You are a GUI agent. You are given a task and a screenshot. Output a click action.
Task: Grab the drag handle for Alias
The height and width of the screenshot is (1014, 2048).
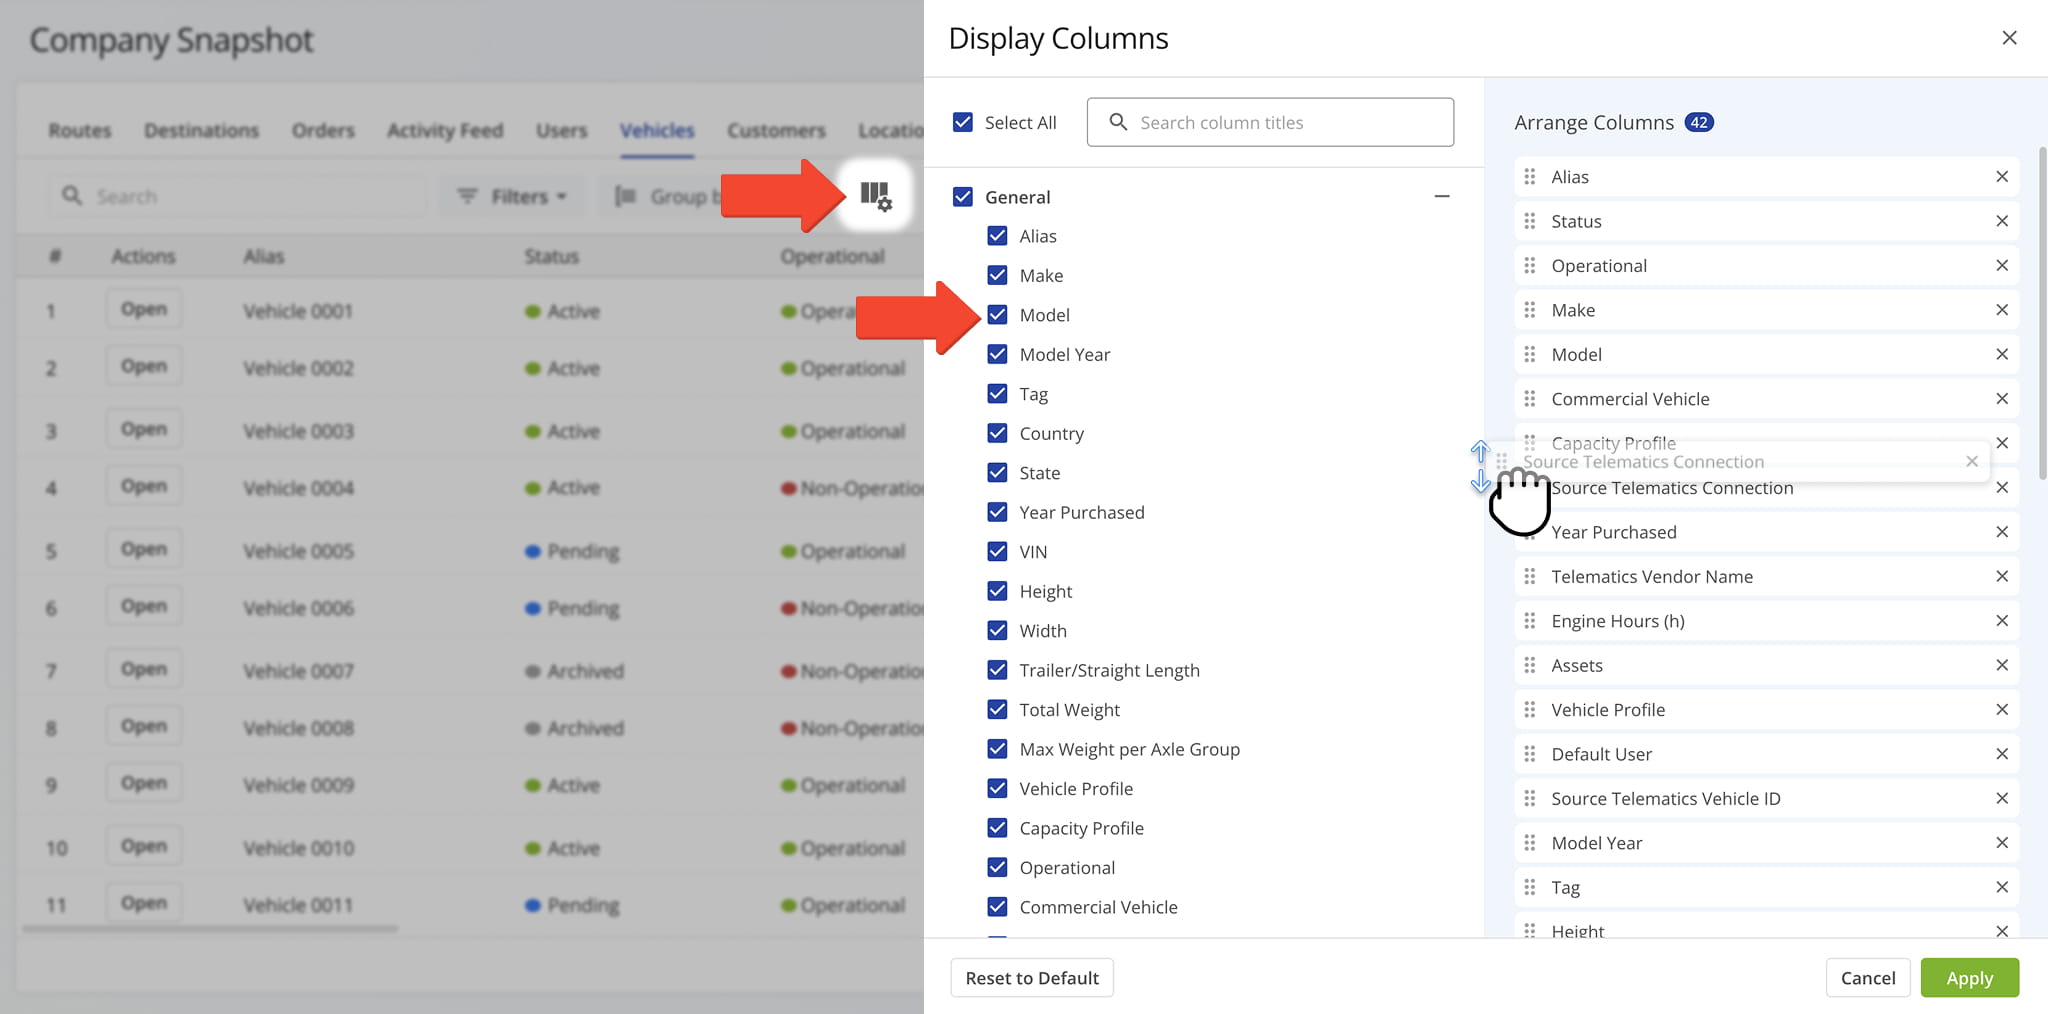tap(1529, 177)
